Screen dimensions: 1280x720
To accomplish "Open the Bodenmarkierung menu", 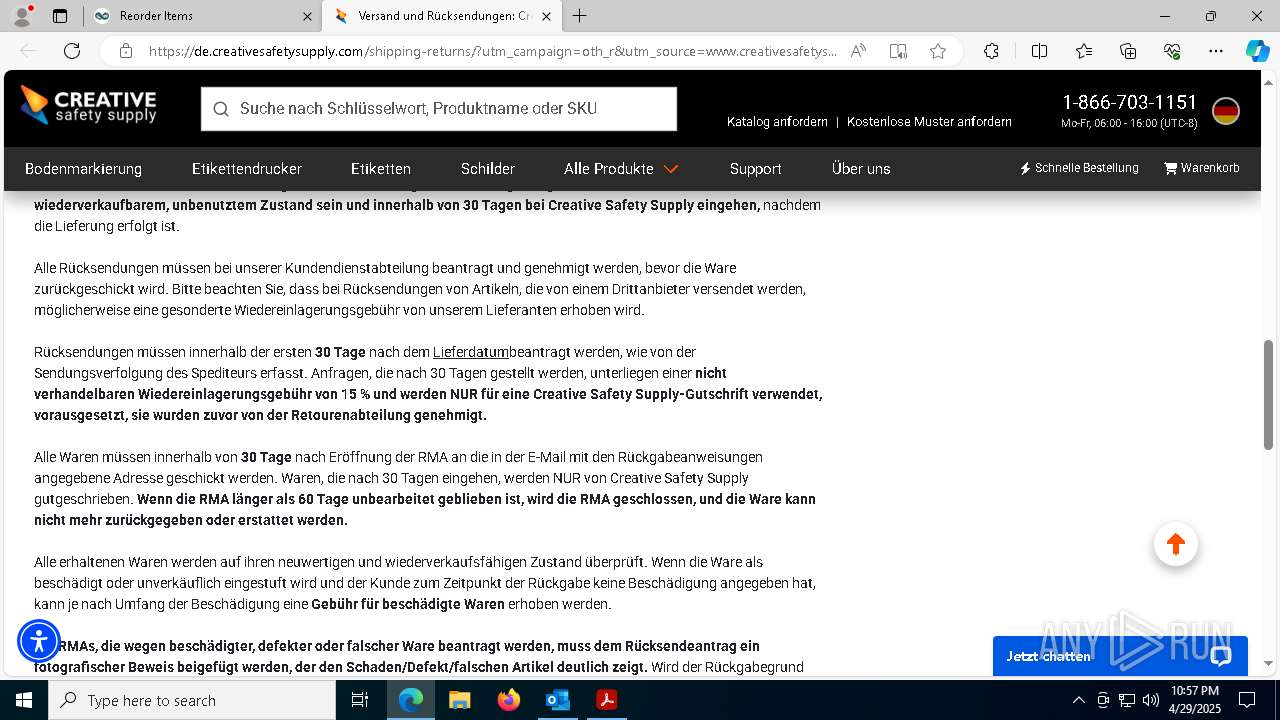I will (x=83, y=169).
